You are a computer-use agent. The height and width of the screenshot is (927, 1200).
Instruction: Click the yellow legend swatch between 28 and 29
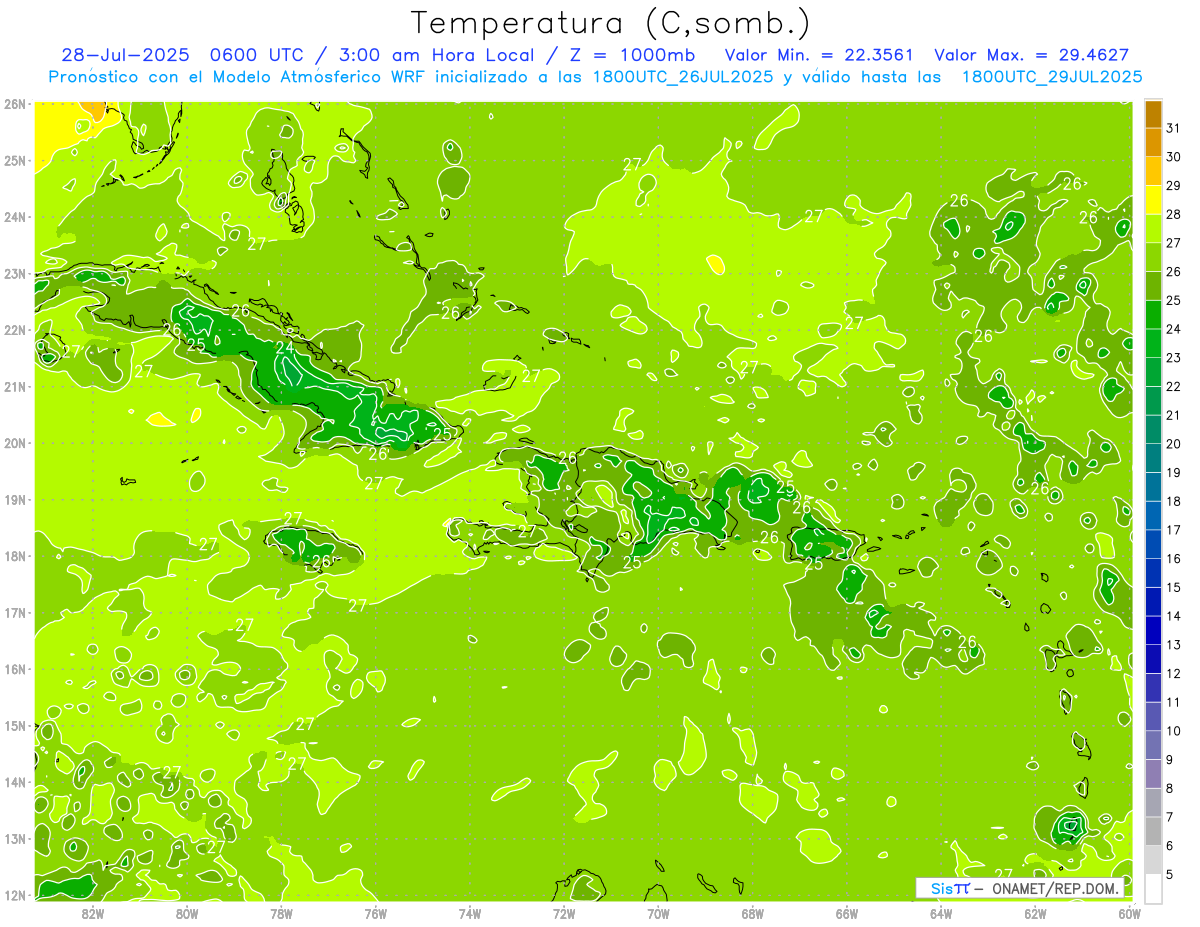pyautogui.click(x=1153, y=200)
